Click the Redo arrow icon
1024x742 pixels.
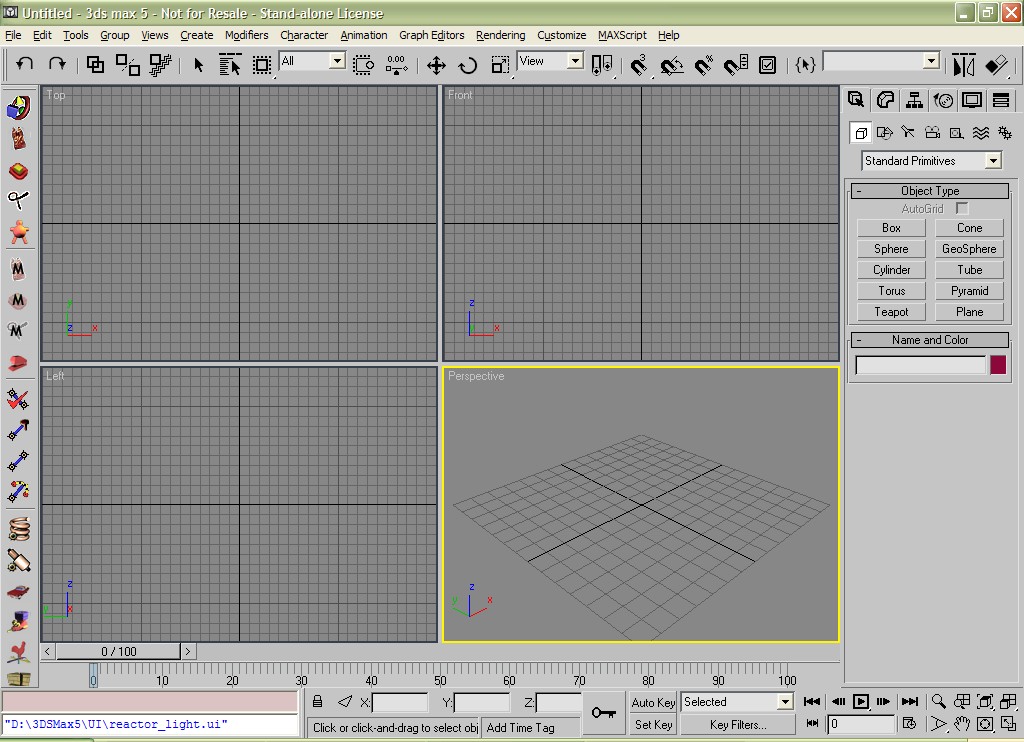[57, 64]
